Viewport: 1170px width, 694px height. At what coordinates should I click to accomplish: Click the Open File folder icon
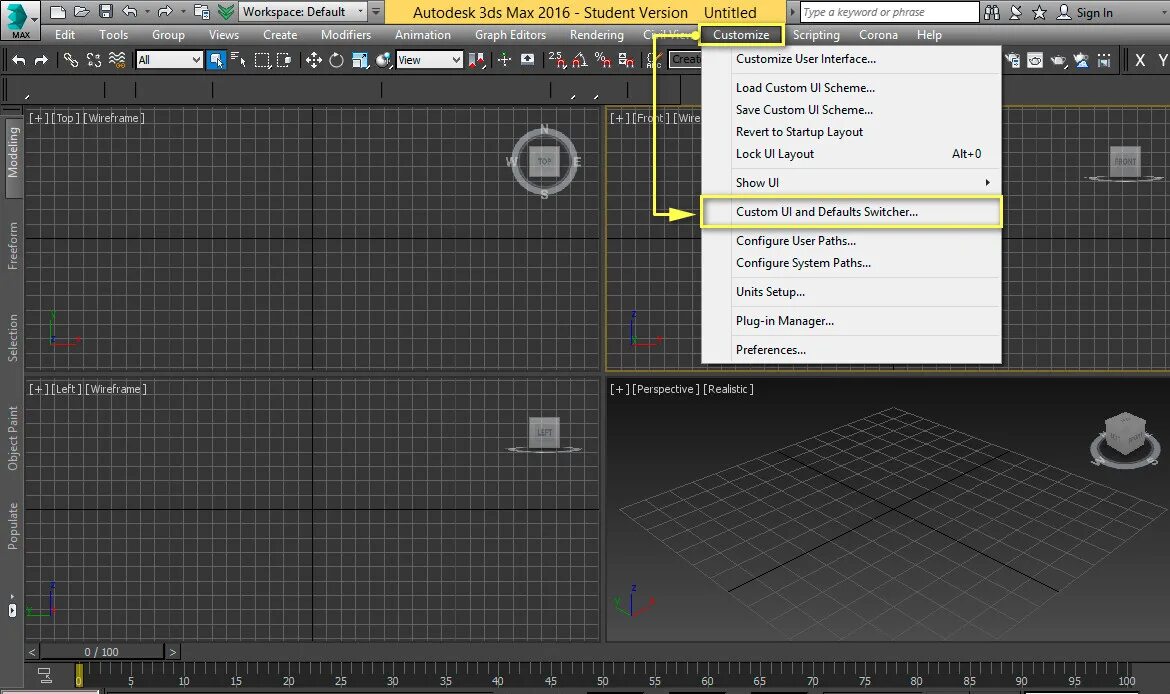[x=82, y=12]
